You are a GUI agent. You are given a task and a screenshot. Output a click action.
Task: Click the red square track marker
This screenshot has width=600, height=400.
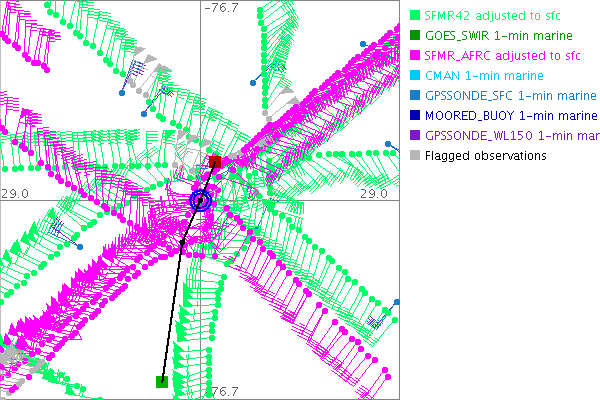pyautogui.click(x=214, y=161)
